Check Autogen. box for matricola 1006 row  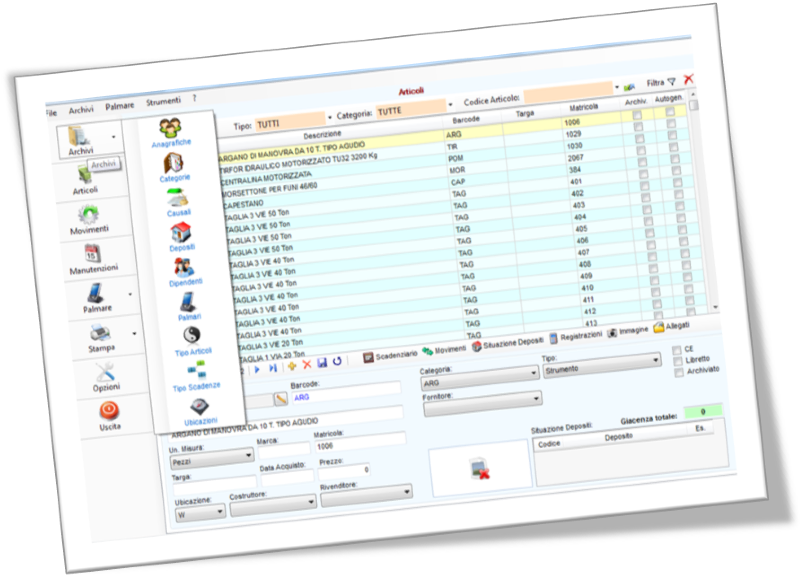[x=670, y=112]
